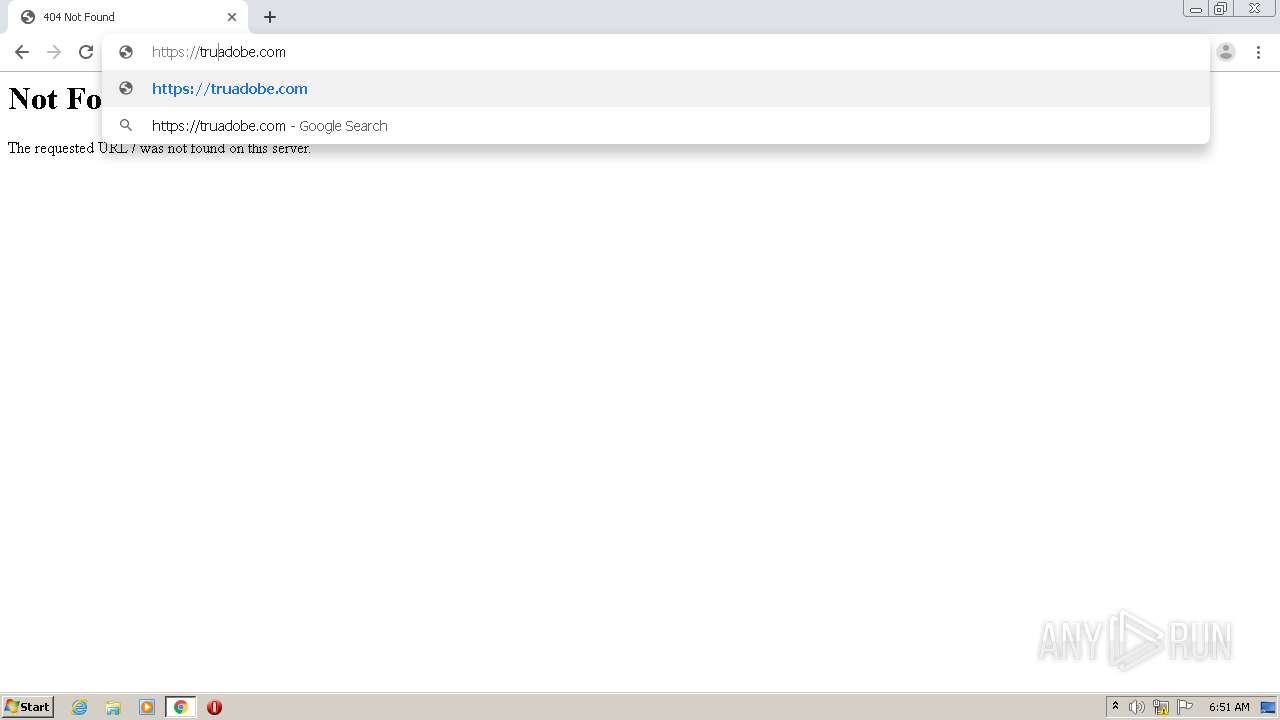Click the show desktop tray button

[1268, 707]
